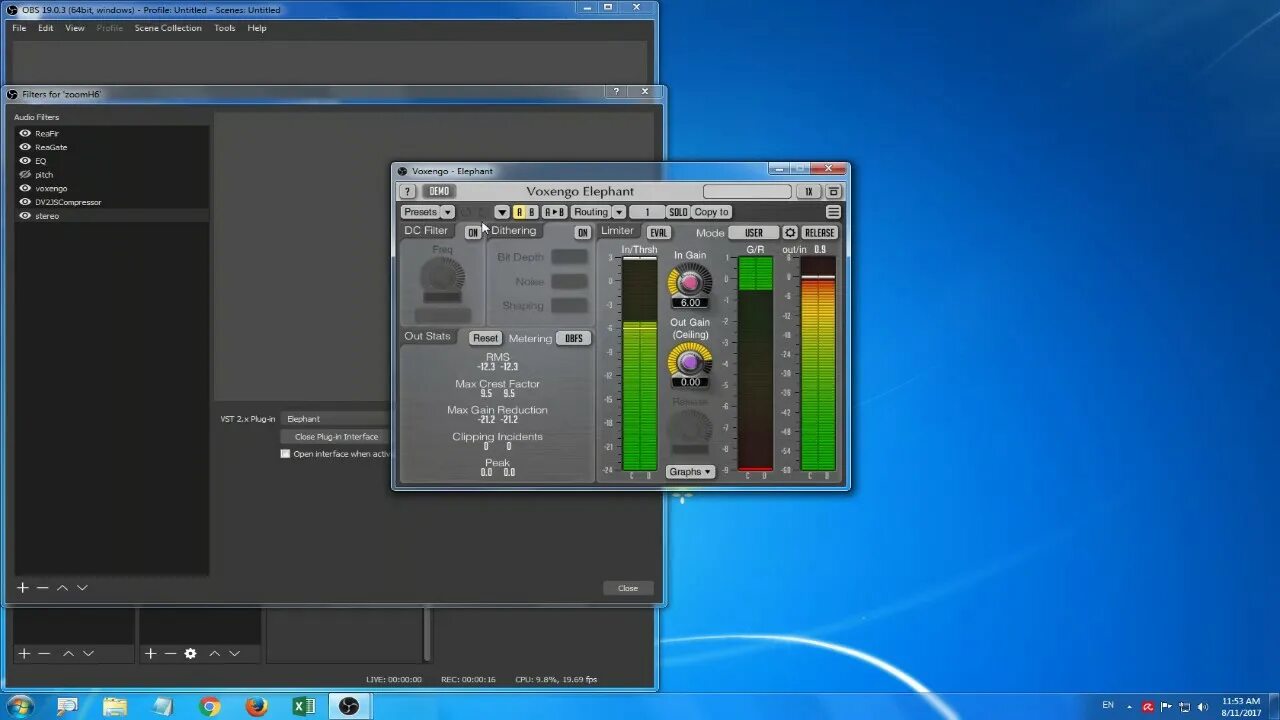
Task: Open the Tools menu in OBS
Action: click(225, 28)
